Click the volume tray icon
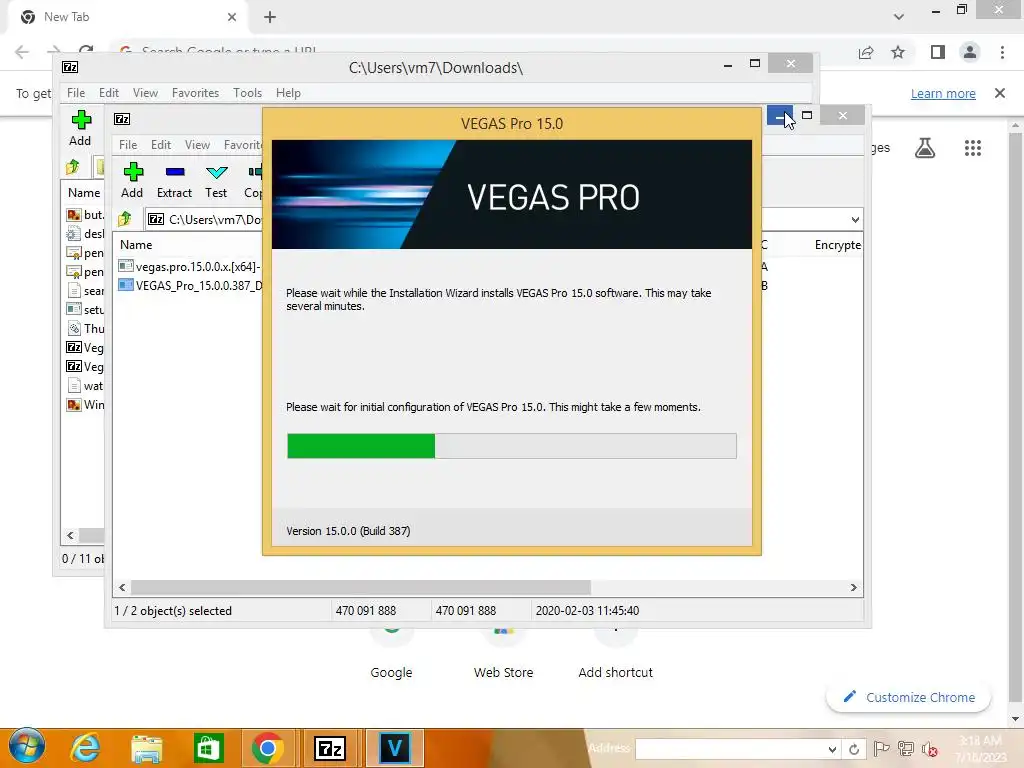This screenshot has width=1024, height=768. 930,748
